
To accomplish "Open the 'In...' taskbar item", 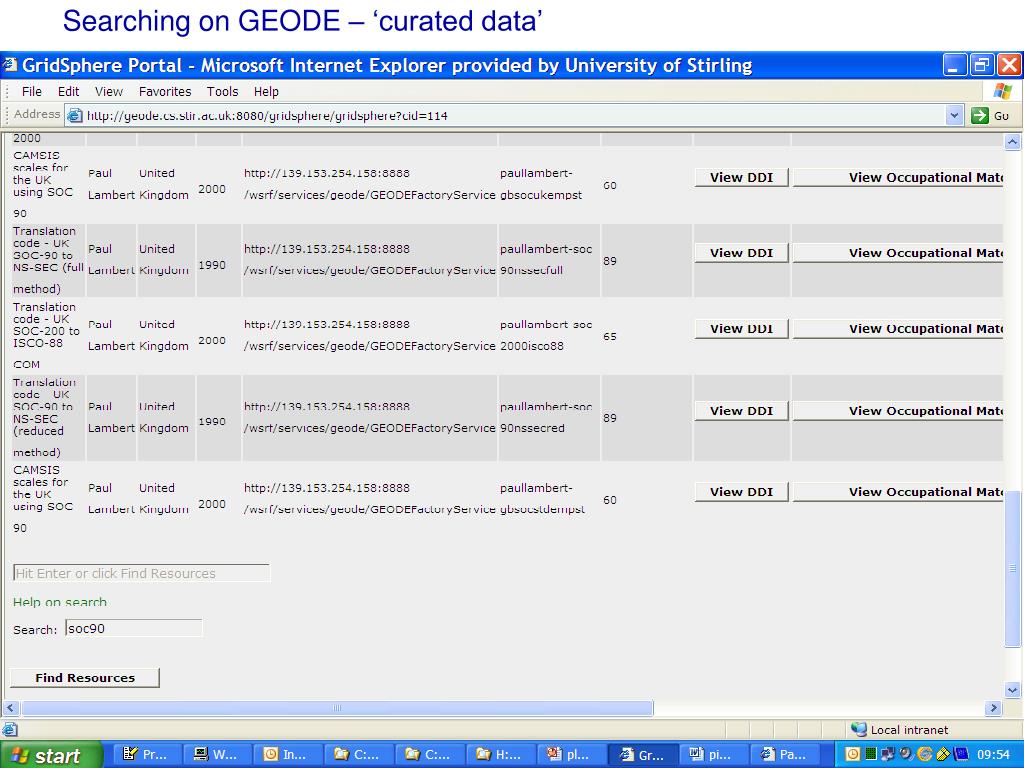I will click(x=288, y=754).
